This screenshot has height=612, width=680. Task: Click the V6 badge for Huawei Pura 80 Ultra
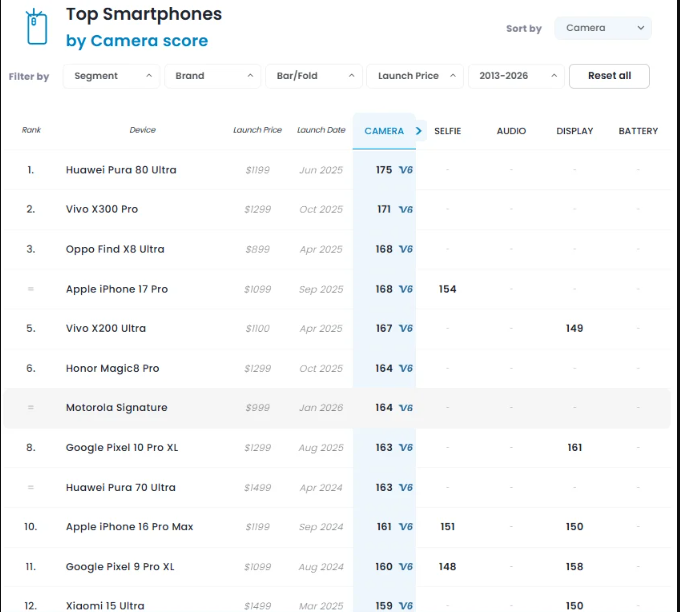click(x=405, y=170)
